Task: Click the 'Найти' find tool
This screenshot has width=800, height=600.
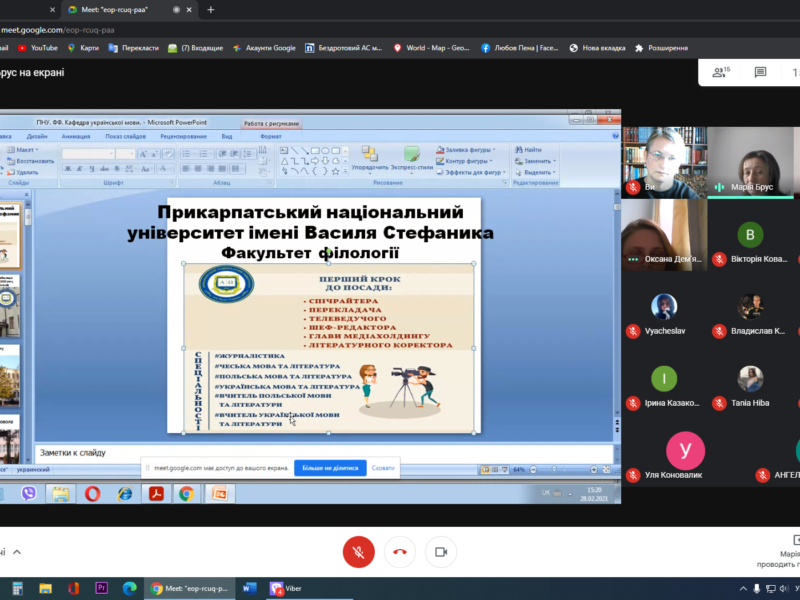Action: click(x=530, y=150)
